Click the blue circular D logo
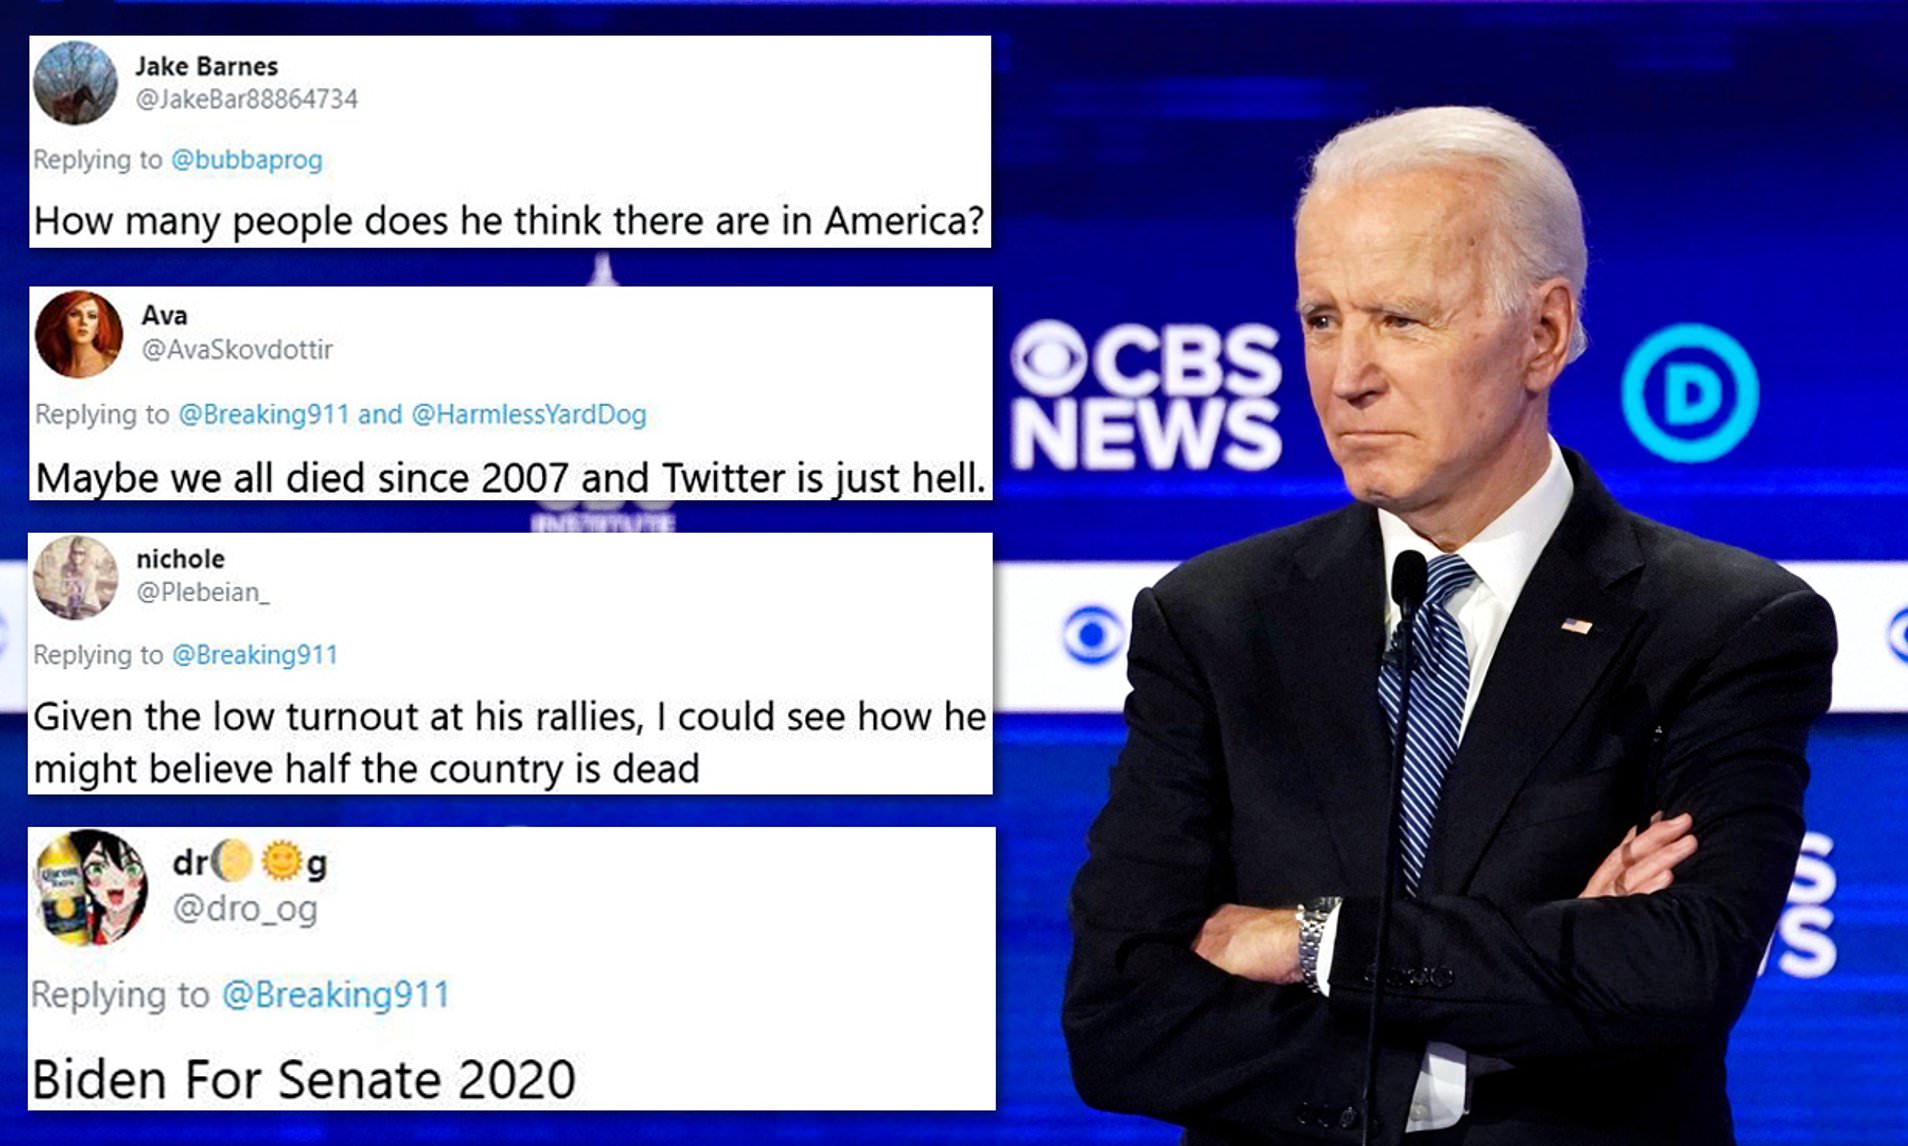The image size is (1908, 1146). [x=1689, y=392]
